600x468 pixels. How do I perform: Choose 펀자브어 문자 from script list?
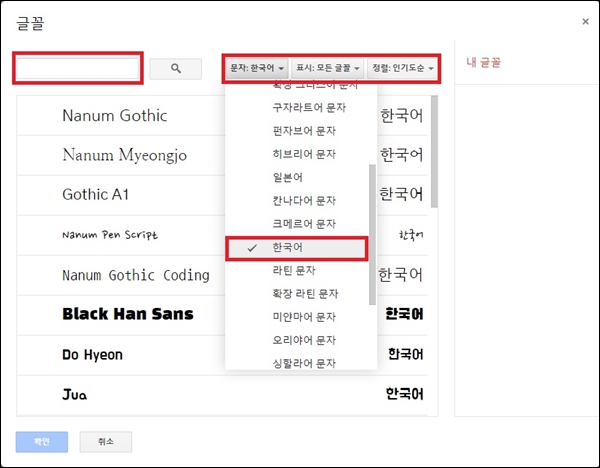point(301,131)
